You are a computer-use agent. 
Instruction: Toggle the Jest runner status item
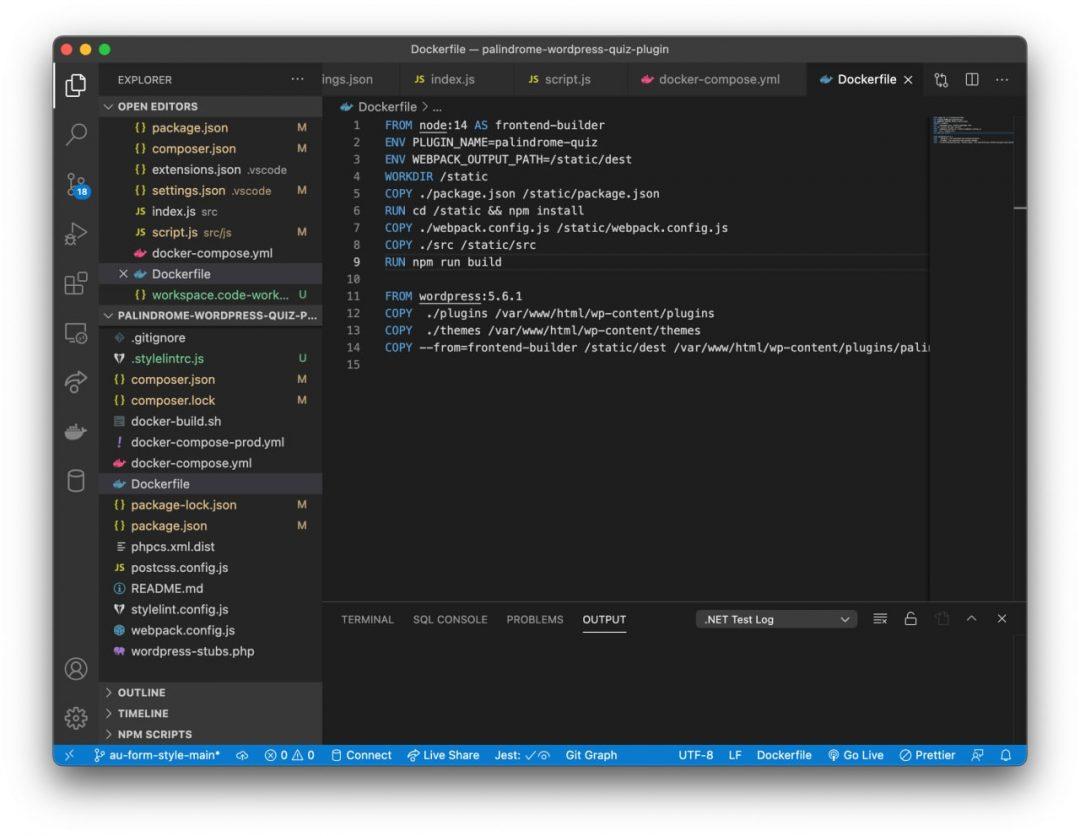point(522,755)
